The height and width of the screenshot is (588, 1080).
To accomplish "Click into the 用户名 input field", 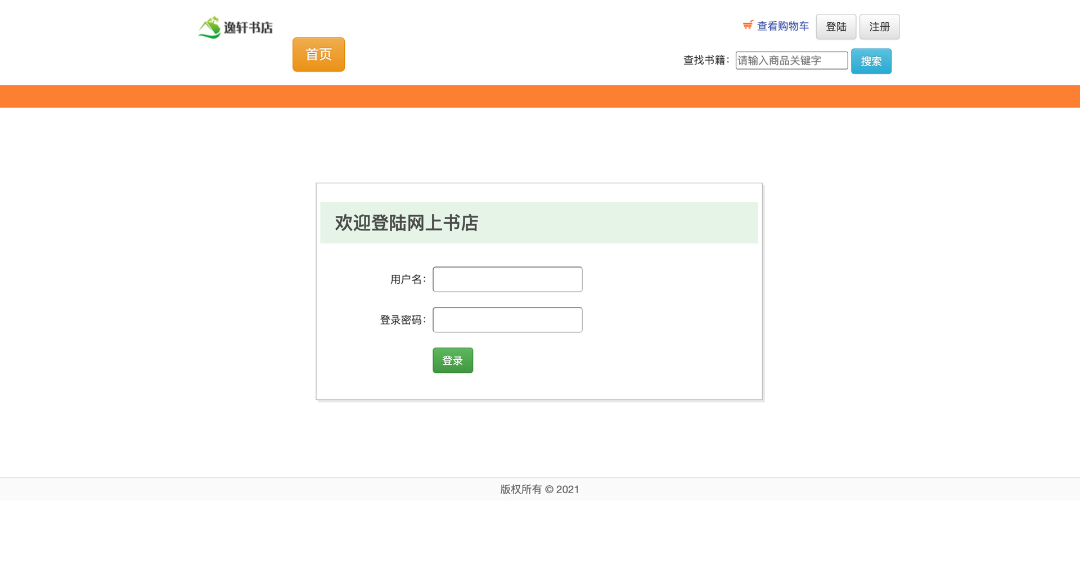I will click(x=507, y=280).
